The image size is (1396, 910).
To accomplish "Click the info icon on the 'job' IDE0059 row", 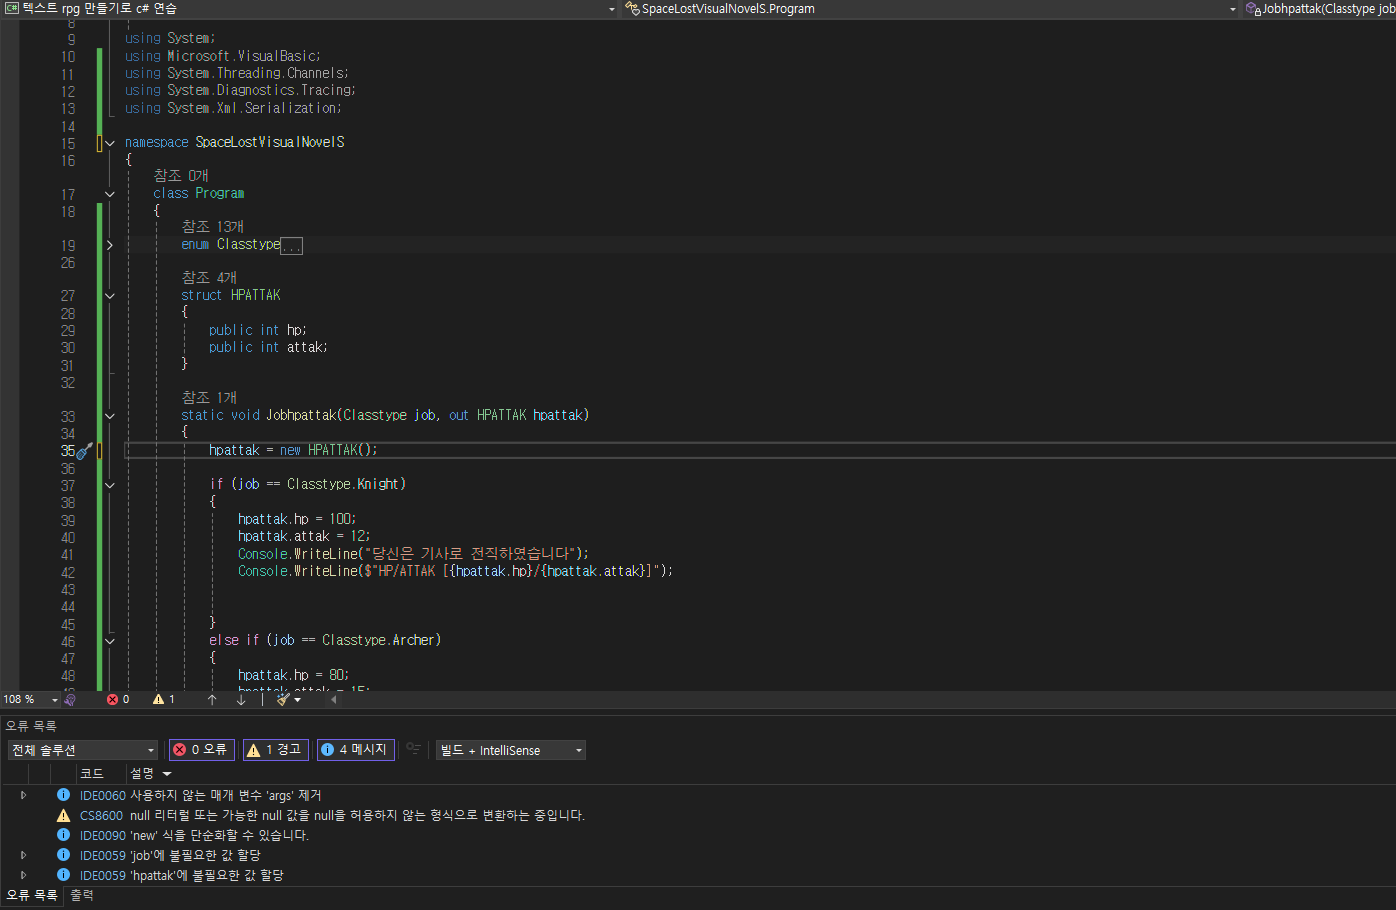I will coord(63,855).
